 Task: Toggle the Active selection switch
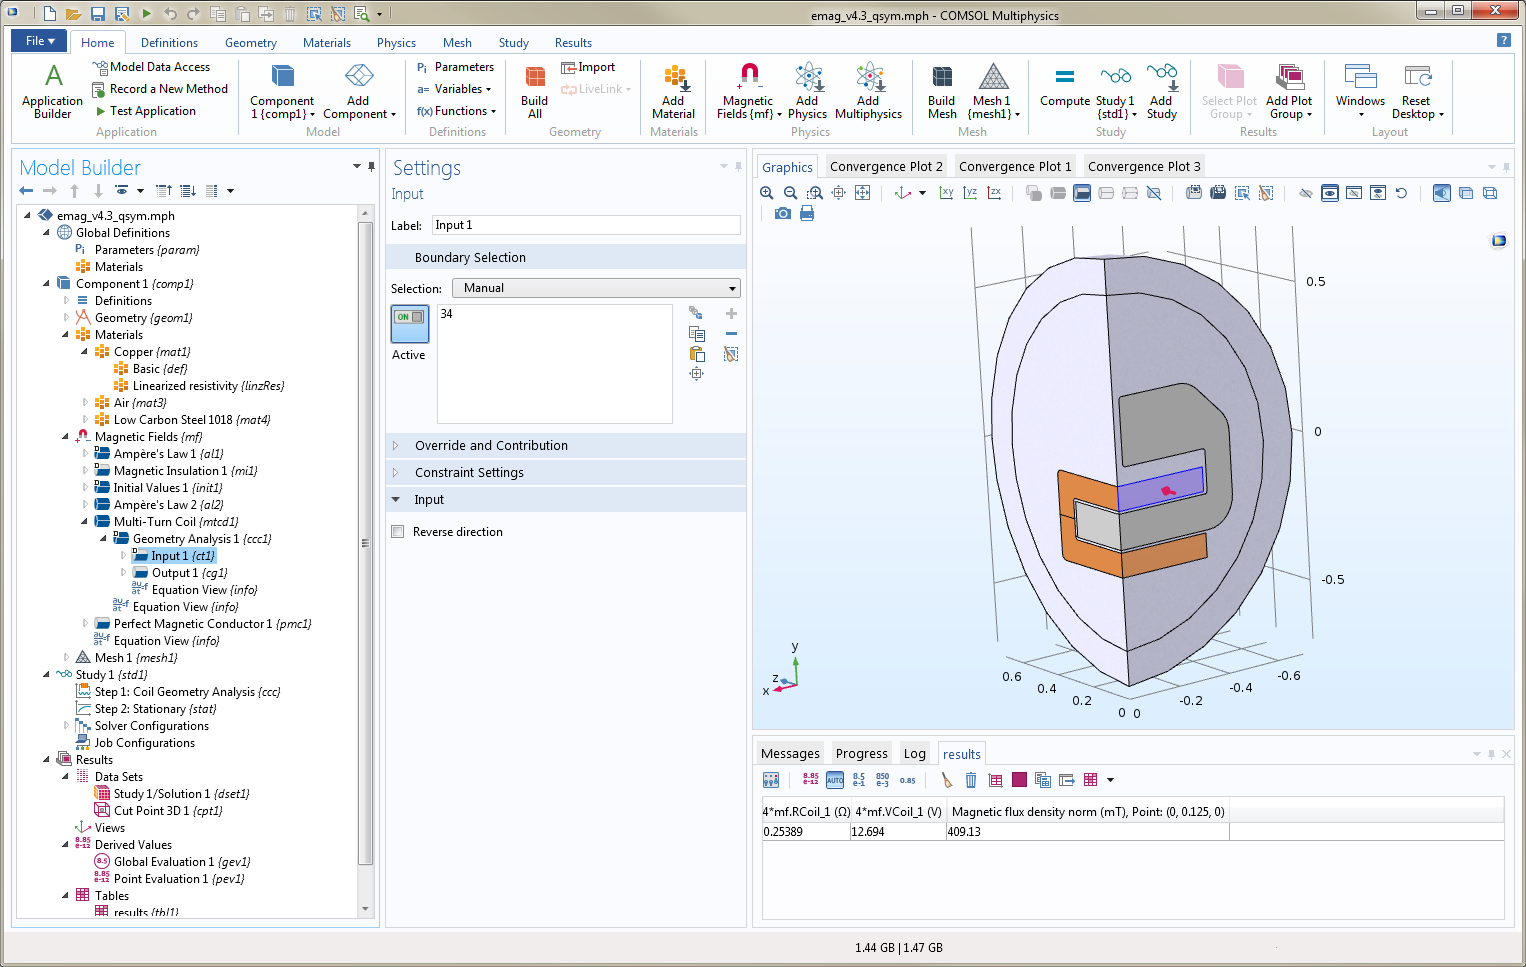click(x=410, y=323)
